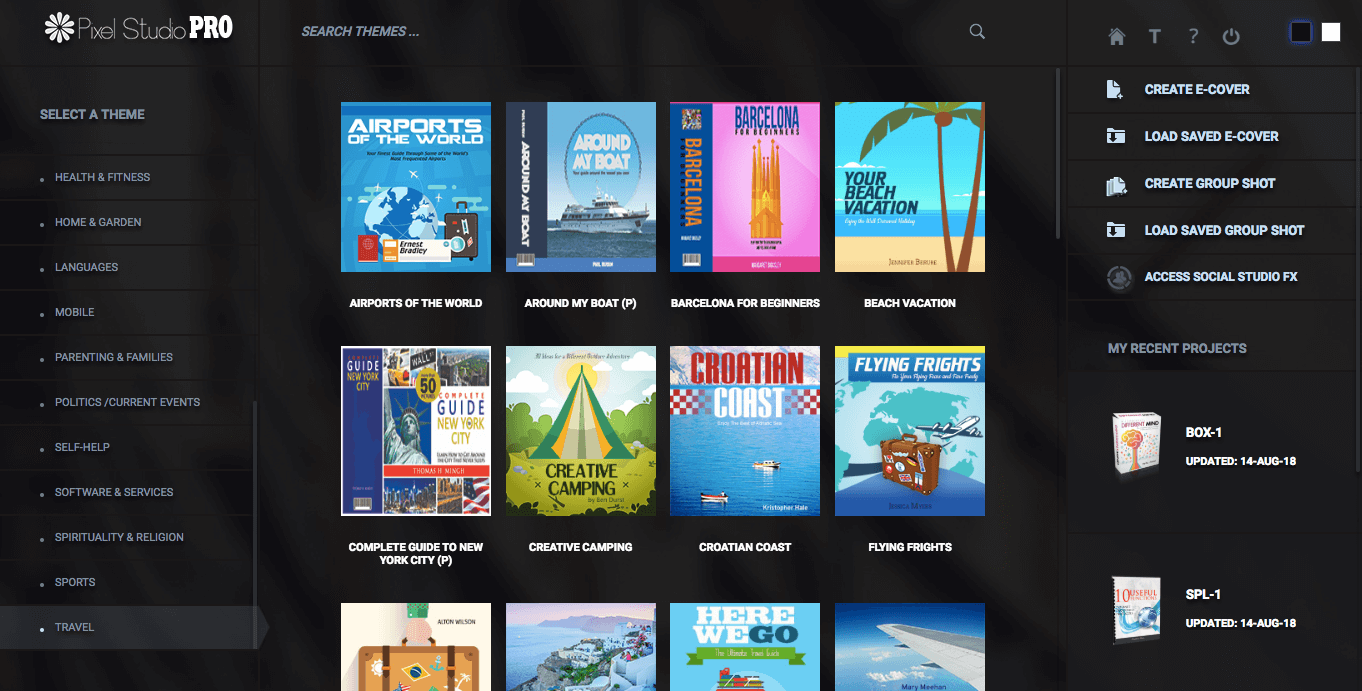This screenshot has height=691, width=1362.
Task: Click the 'AIRPORTS OF THE WORLD' title text
Action: 416,303
